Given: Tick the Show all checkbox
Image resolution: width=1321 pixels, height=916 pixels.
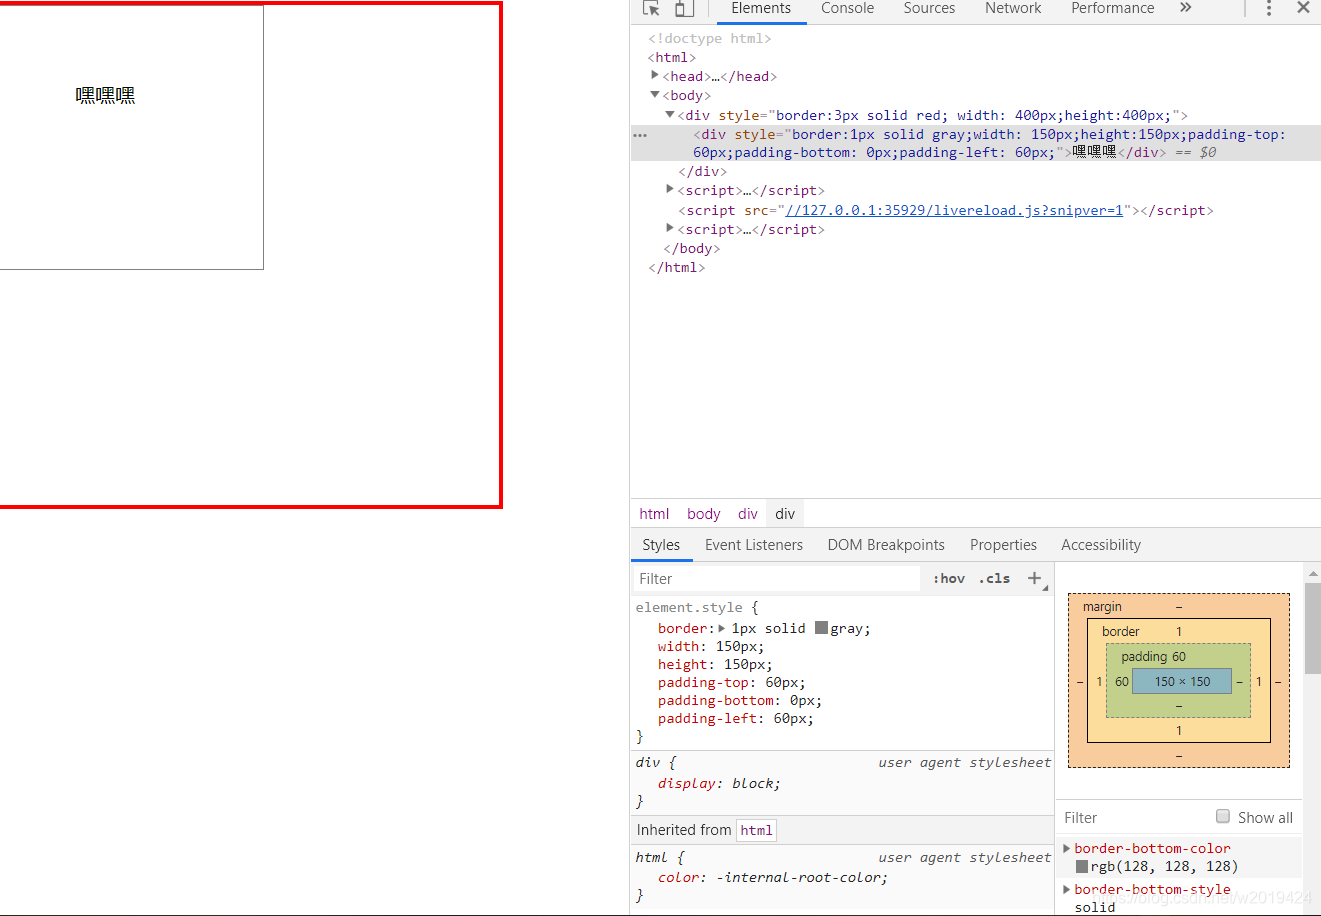Looking at the screenshot, I should [x=1223, y=816].
